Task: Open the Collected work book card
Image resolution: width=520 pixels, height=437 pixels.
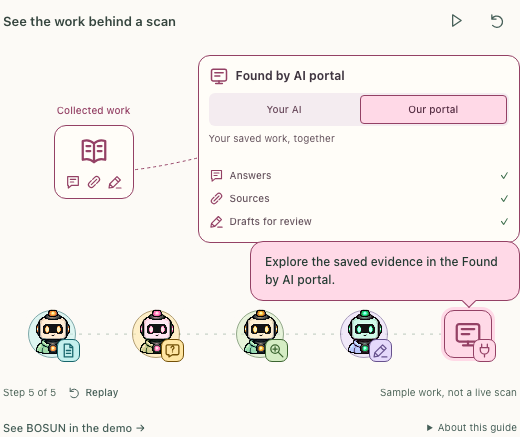Action: pos(94,162)
